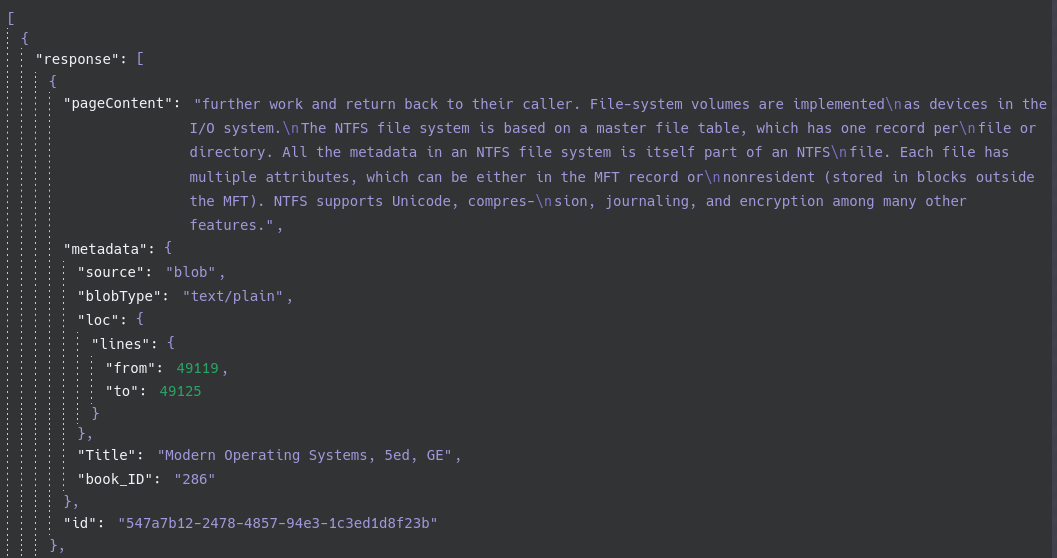This screenshot has width=1057, height=558.
Task: Click the "metadata" key
Action: coord(108,247)
